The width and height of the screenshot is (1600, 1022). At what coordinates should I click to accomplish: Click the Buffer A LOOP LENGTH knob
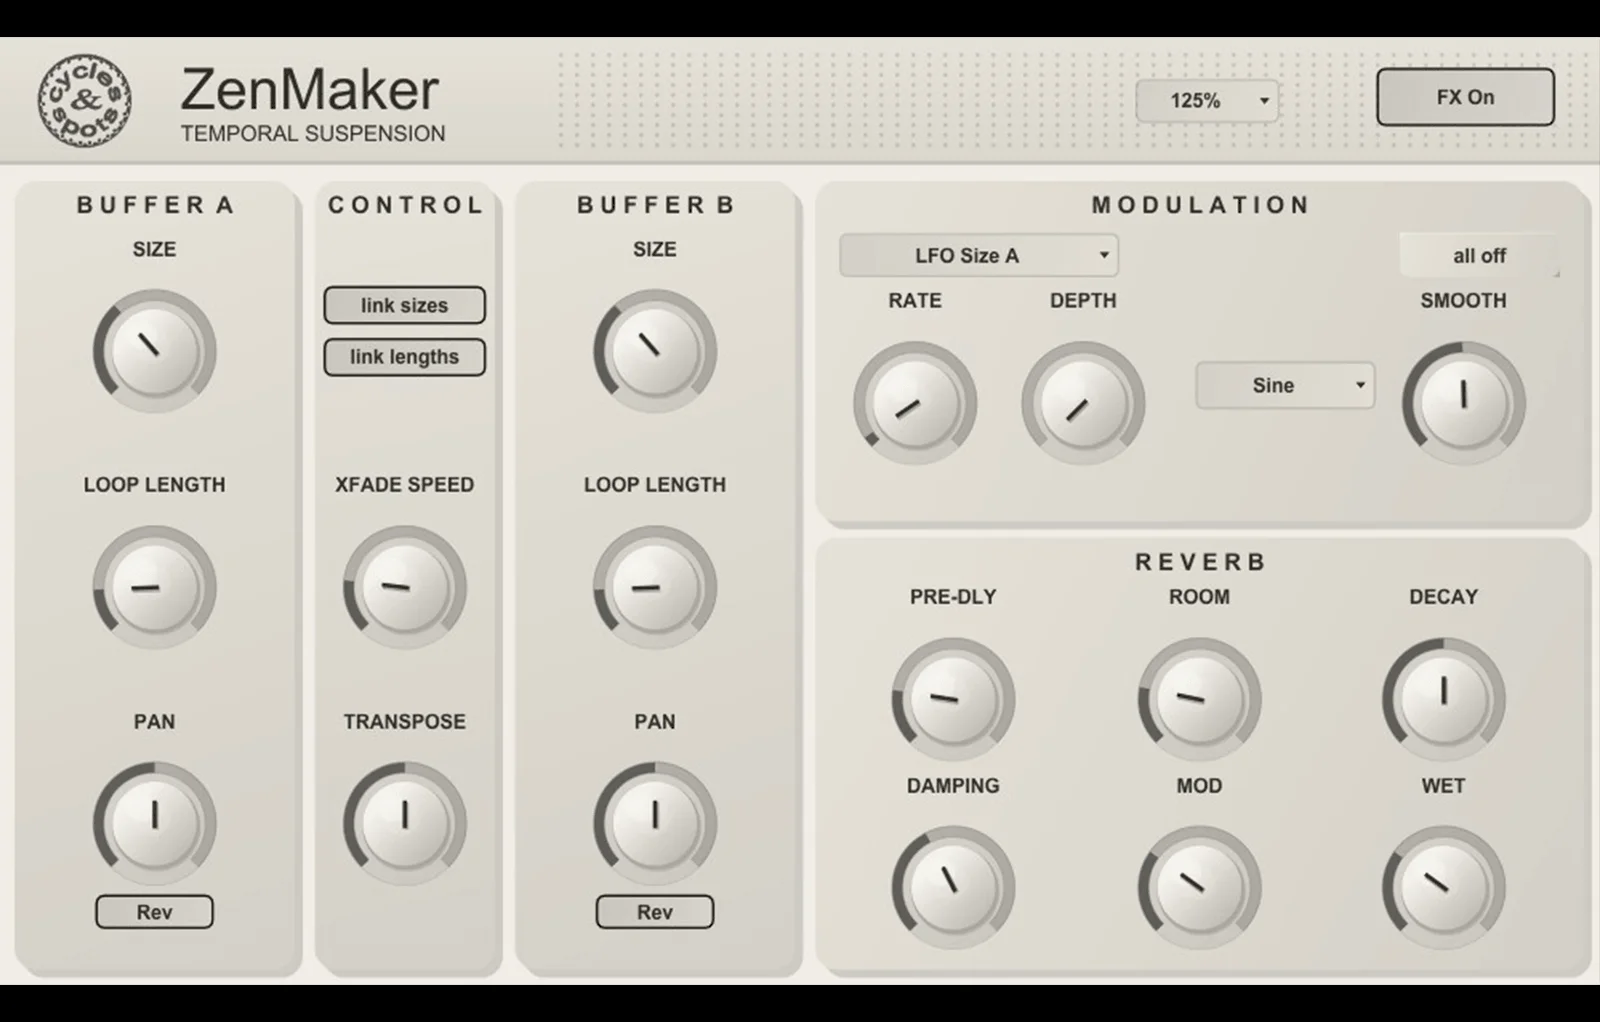click(154, 587)
